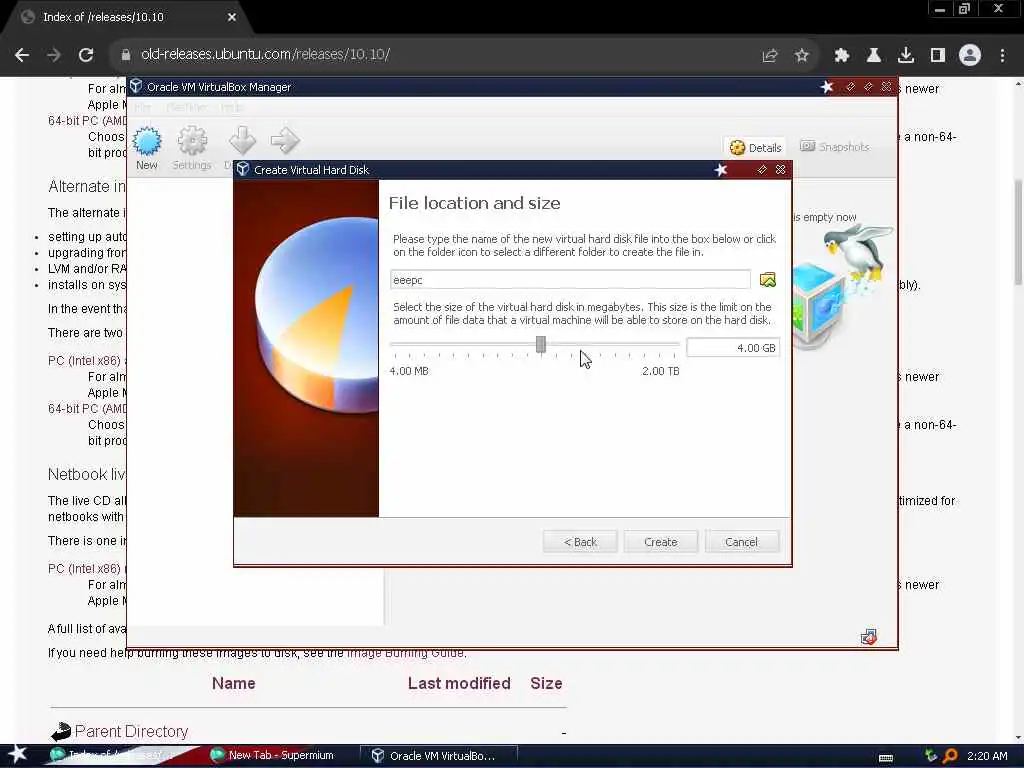
Task: Close the Create Virtual Hard Disk dialog
Action: [x=780, y=170]
